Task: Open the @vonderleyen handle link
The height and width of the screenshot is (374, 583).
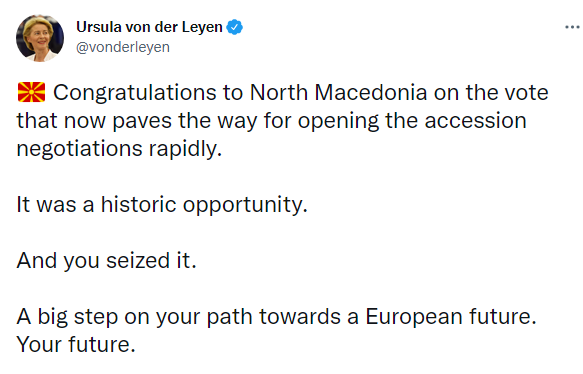Action: 123,47
